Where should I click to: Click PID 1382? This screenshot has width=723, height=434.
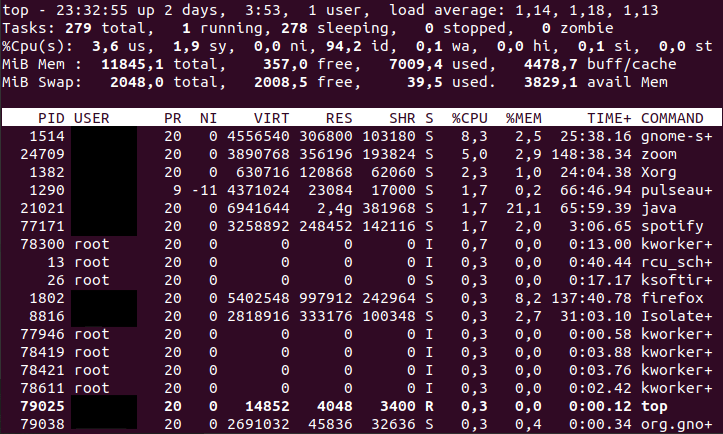click(47, 172)
